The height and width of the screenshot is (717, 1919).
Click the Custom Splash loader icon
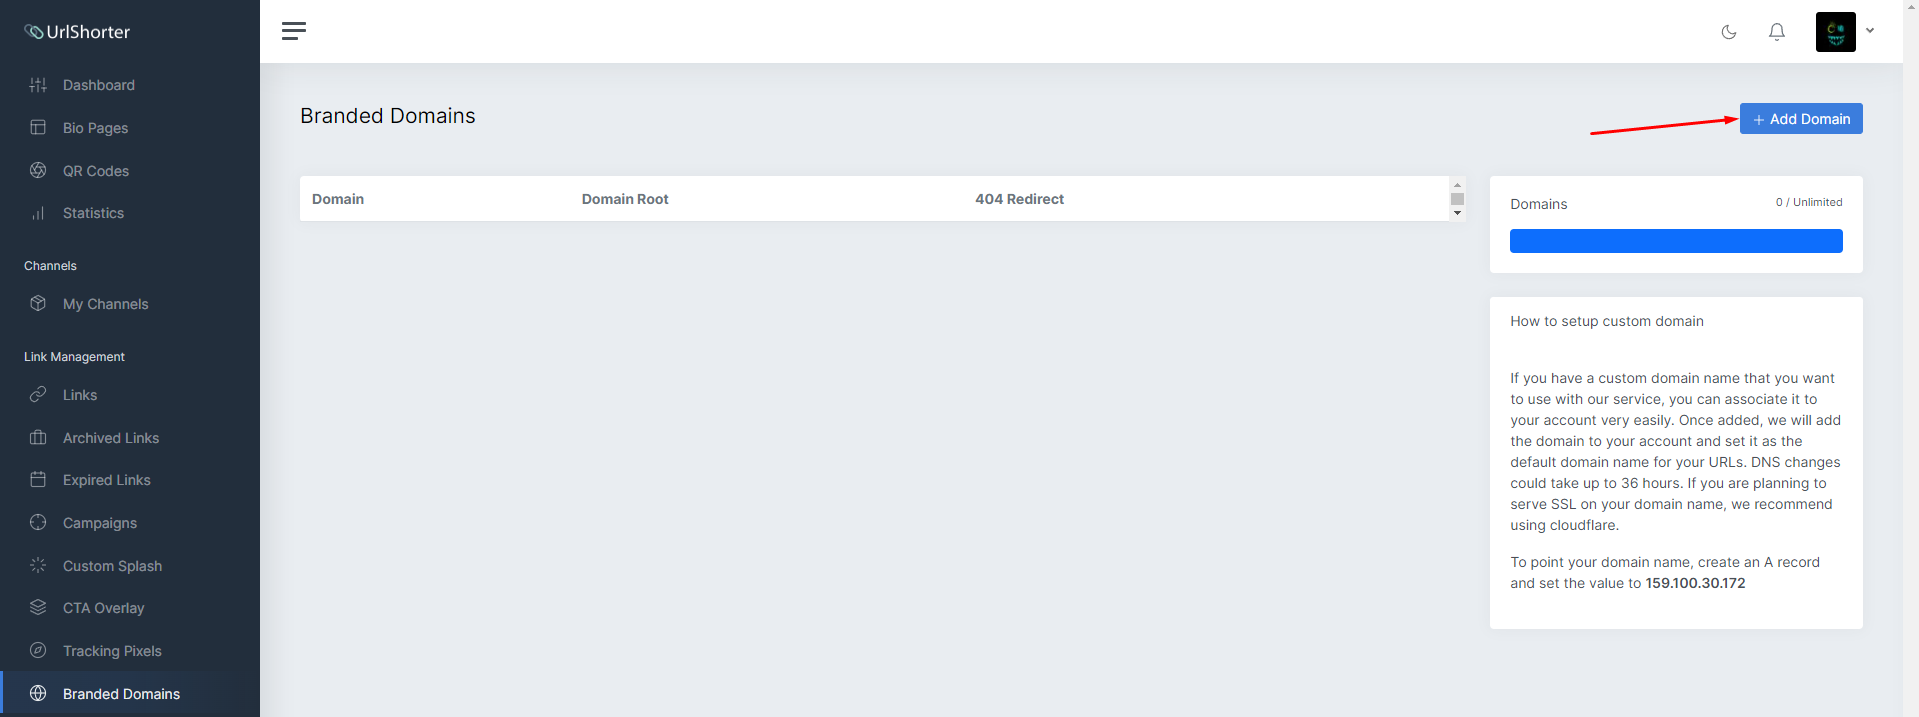(x=38, y=566)
